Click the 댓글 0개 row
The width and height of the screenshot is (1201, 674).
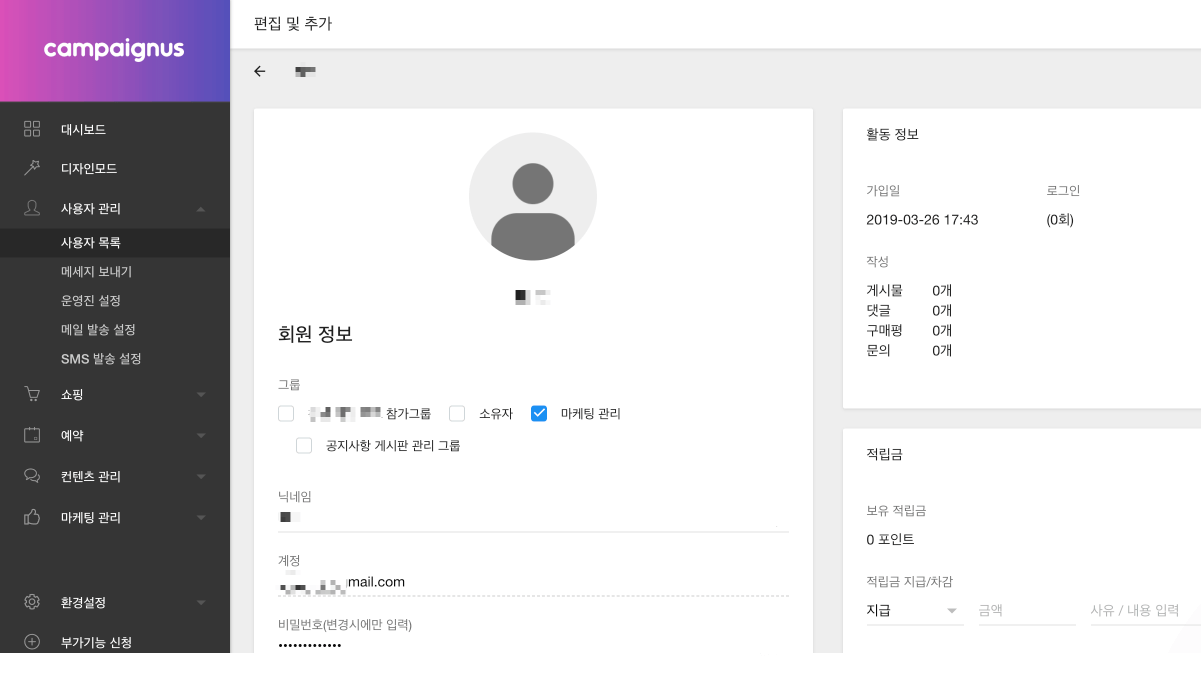(909, 311)
